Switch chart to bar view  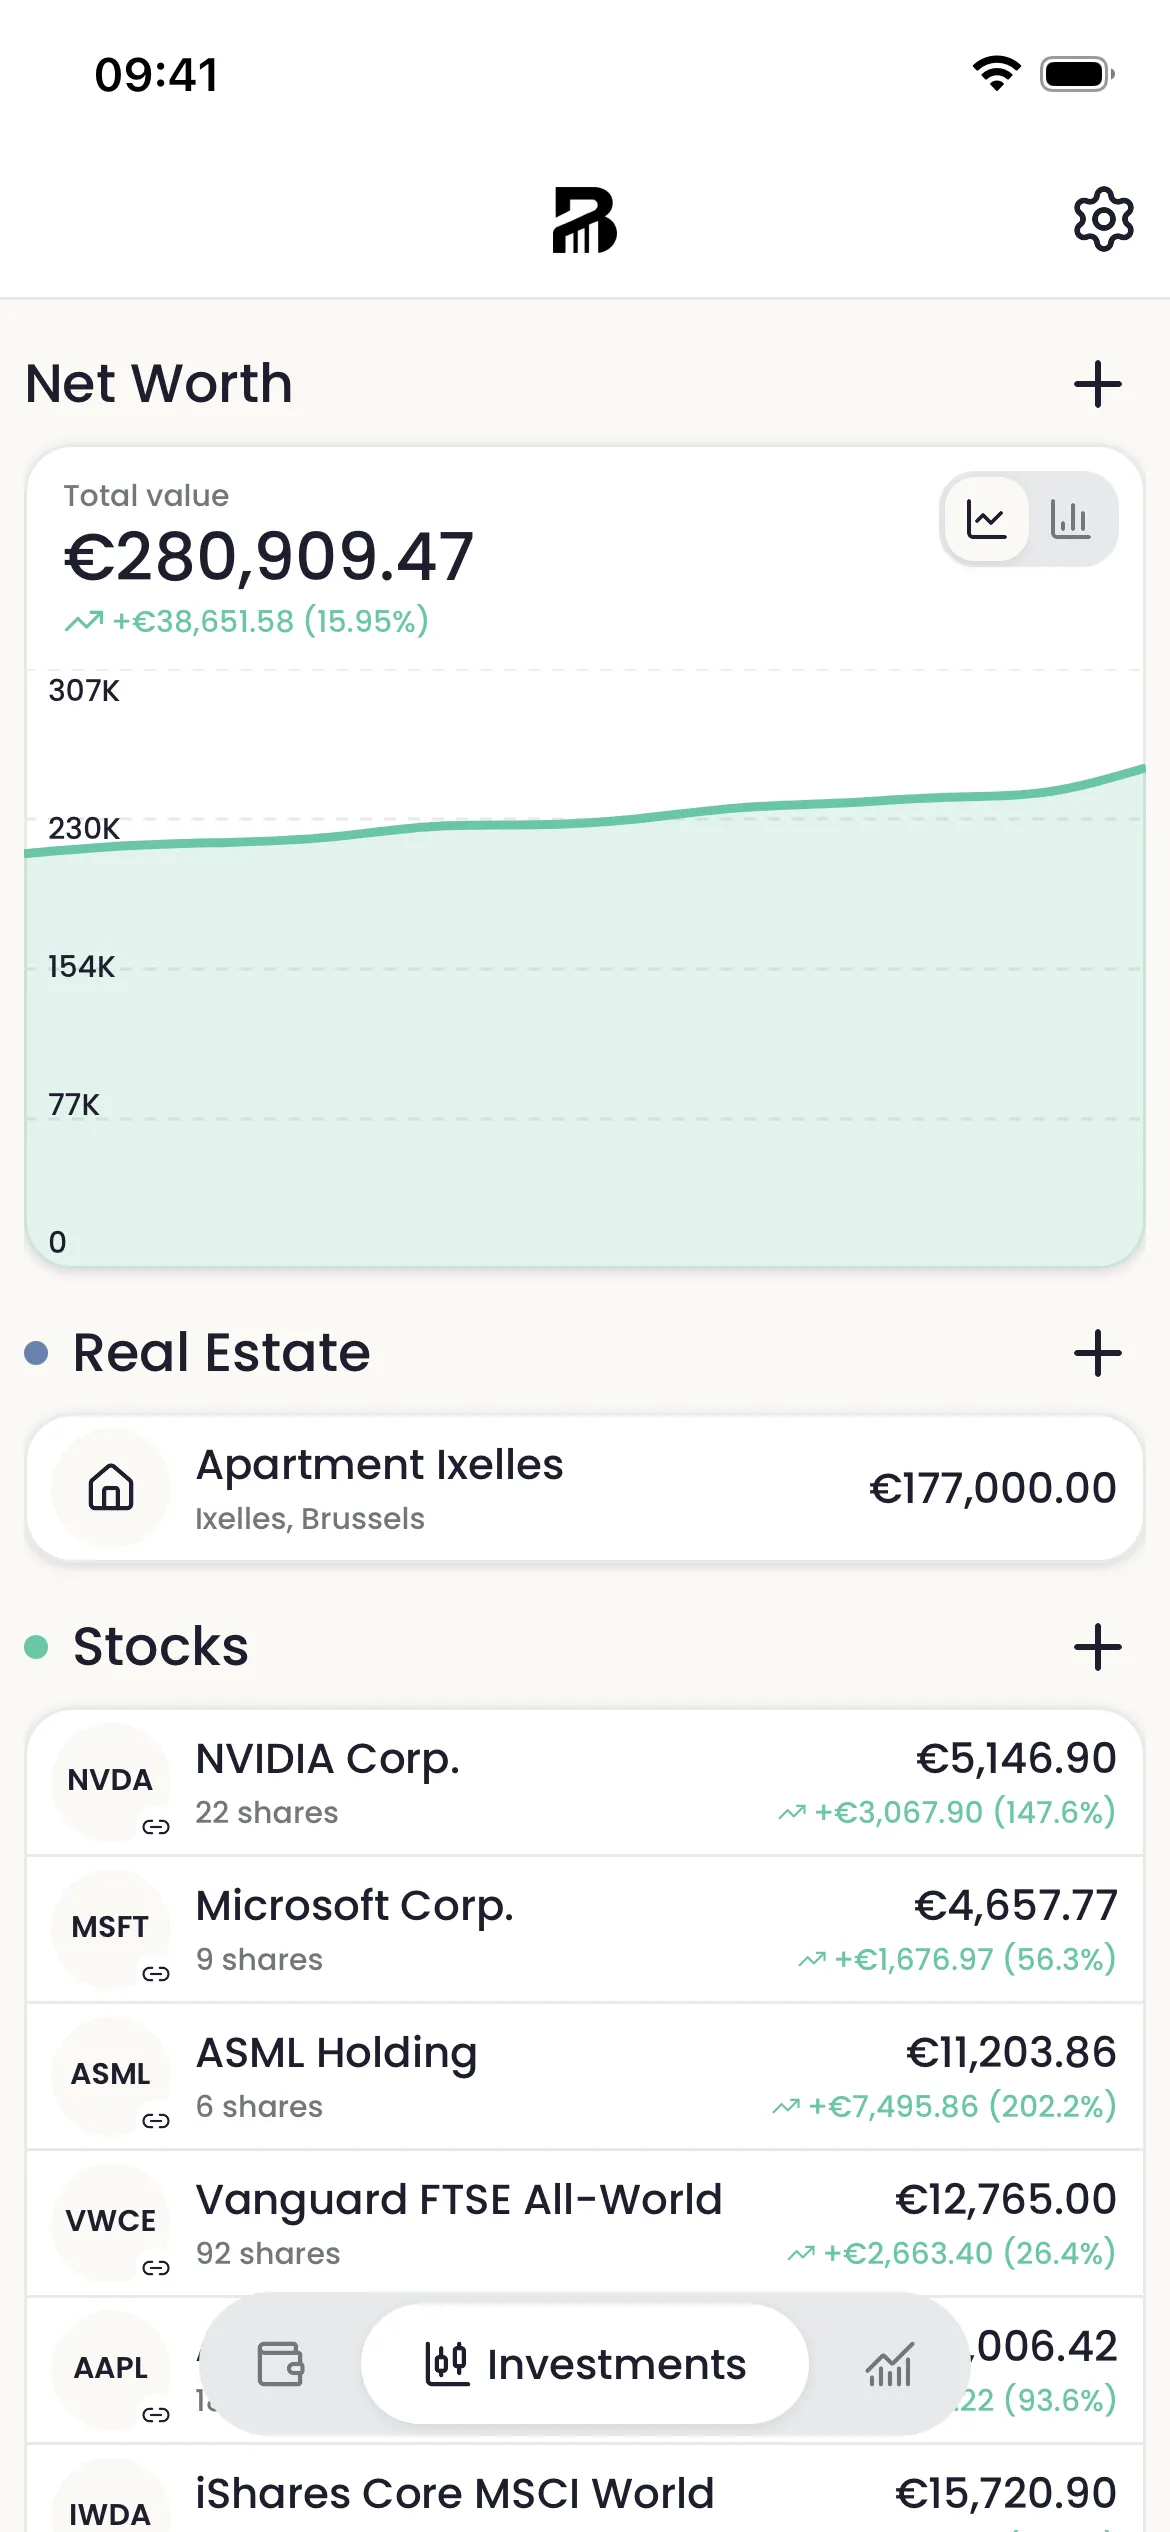pos(1070,519)
